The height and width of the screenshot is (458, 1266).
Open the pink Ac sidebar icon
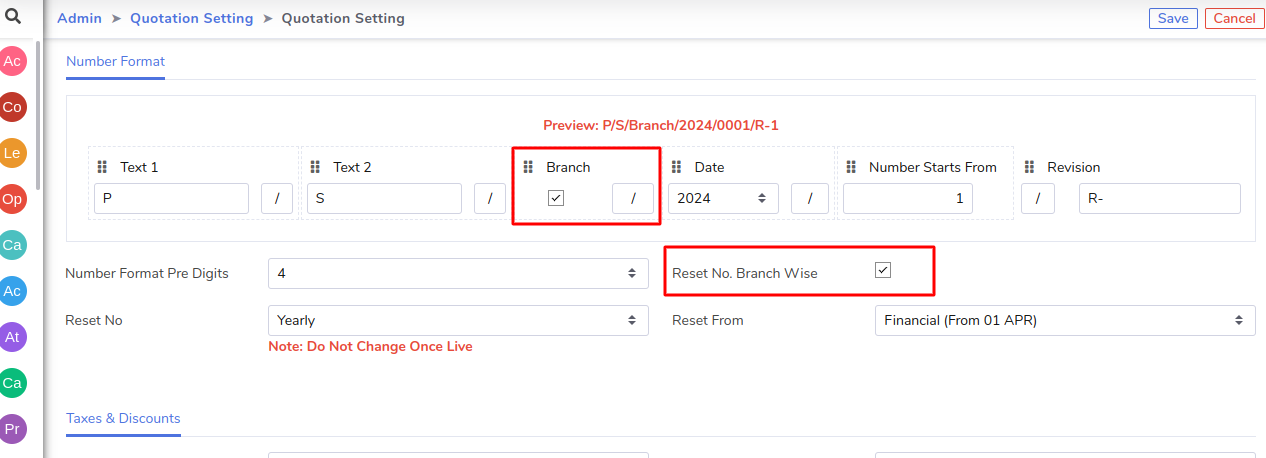[x=13, y=61]
